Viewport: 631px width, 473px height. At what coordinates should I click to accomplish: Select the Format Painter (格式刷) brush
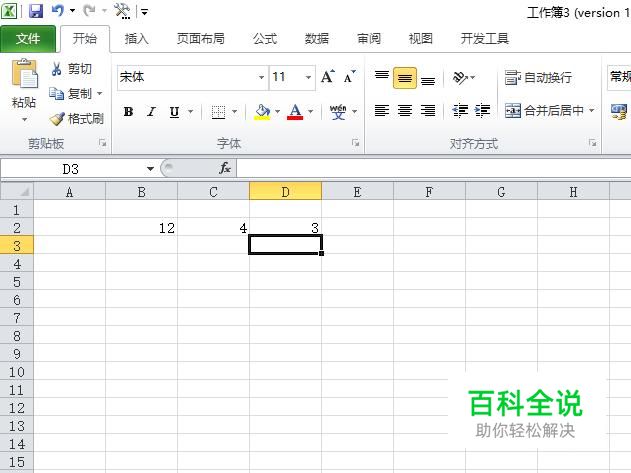76,118
